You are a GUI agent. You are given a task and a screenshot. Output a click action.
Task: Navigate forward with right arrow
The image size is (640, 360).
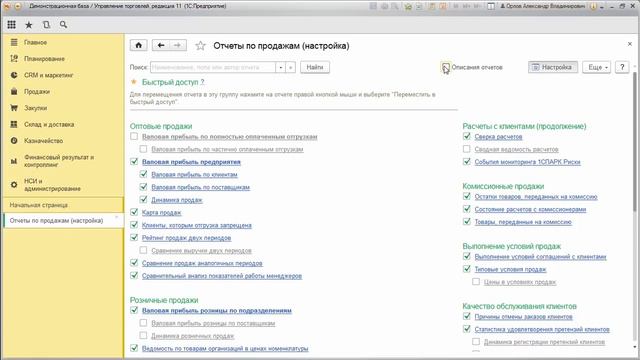(178, 45)
